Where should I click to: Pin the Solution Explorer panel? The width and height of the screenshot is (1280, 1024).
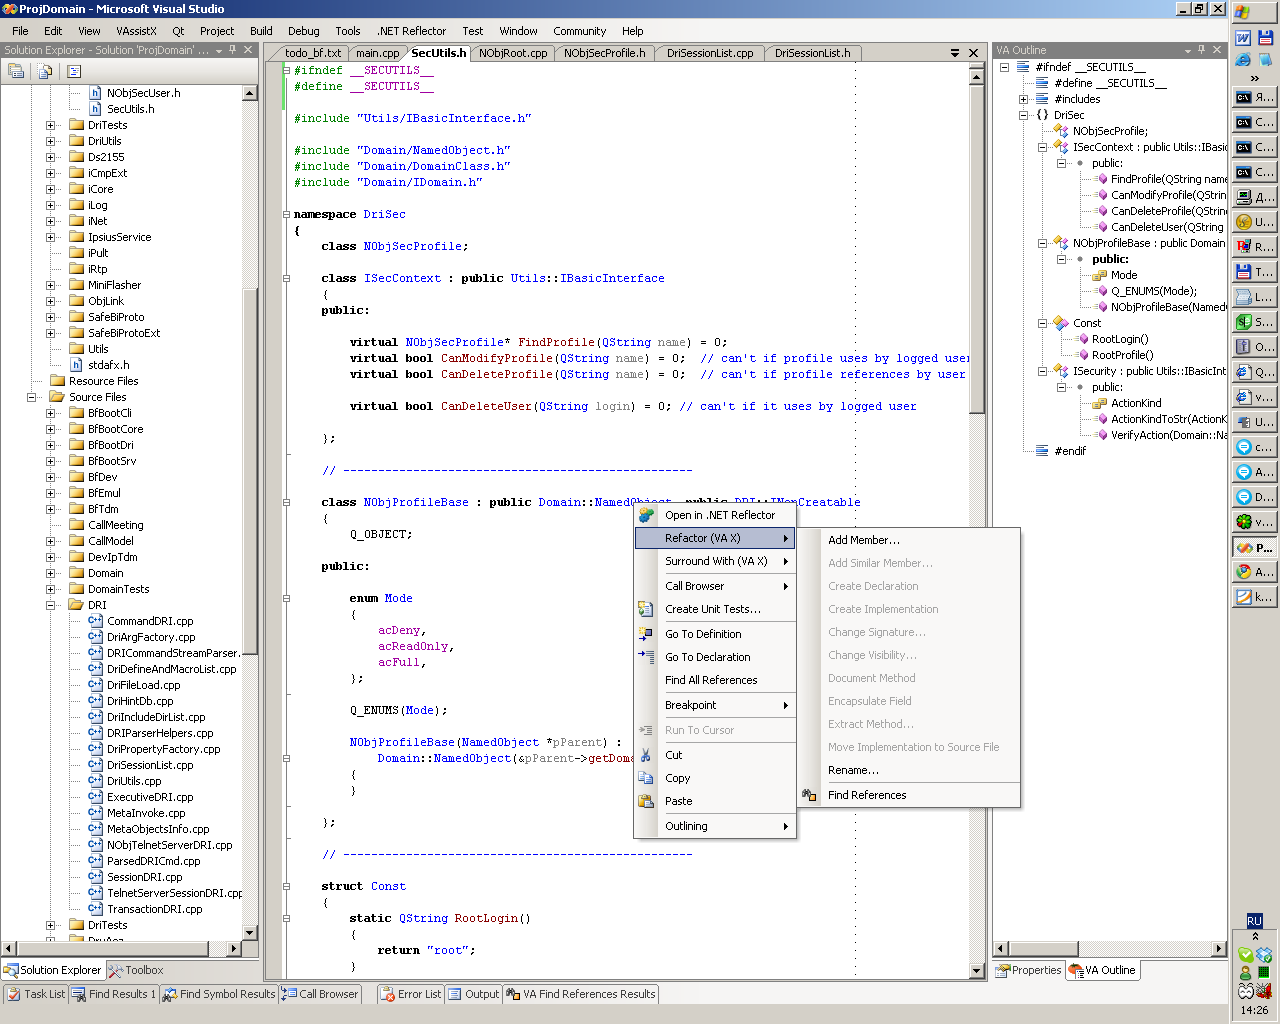tap(233, 50)
